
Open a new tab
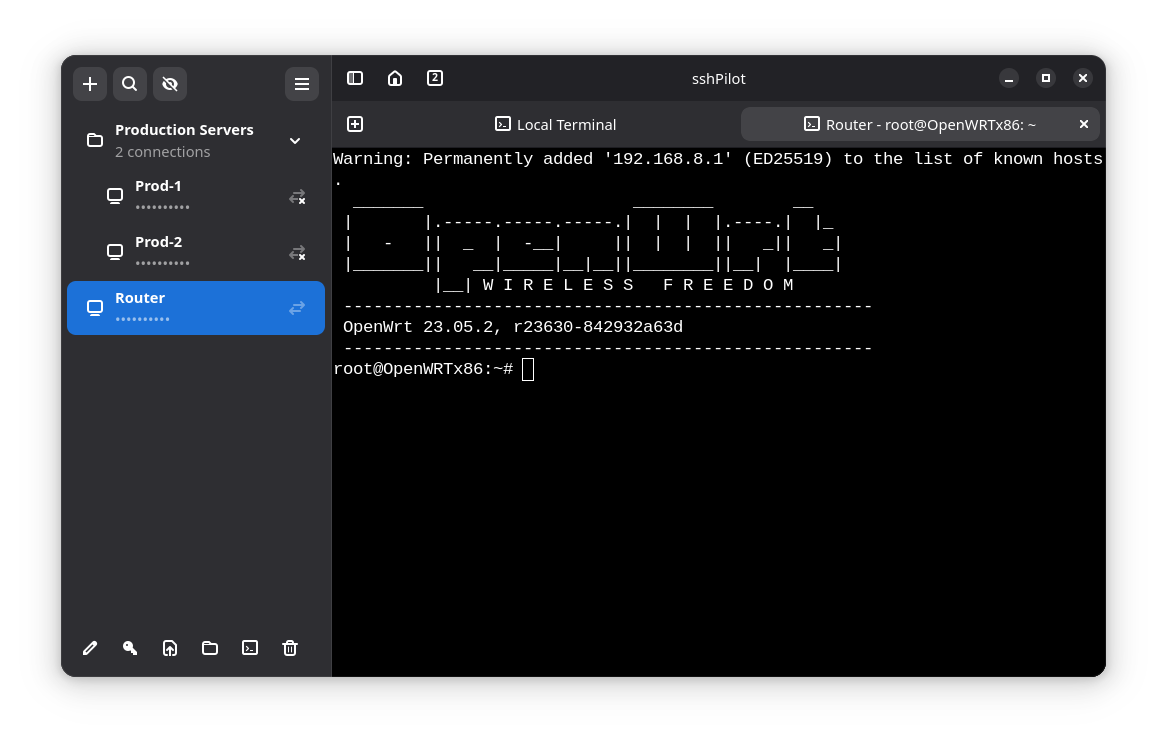[x=355, y=124]
